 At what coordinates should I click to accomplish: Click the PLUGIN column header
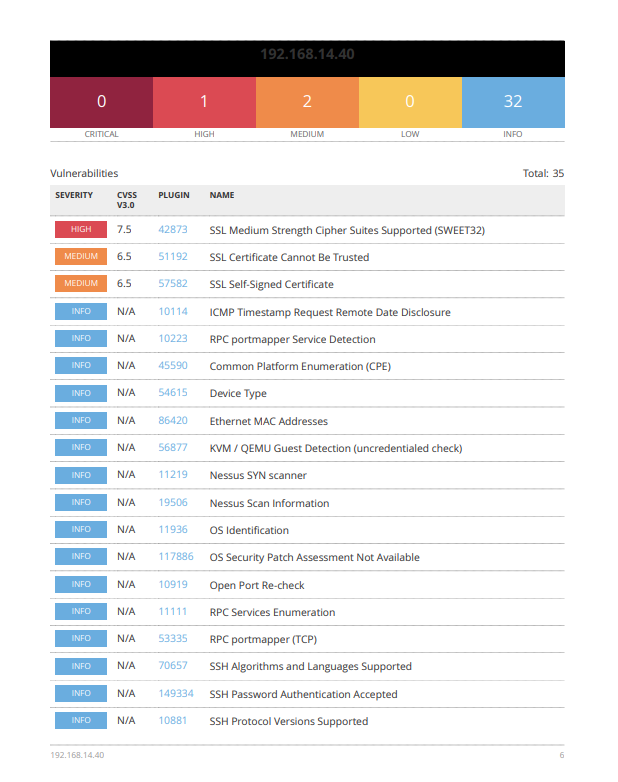173,196
